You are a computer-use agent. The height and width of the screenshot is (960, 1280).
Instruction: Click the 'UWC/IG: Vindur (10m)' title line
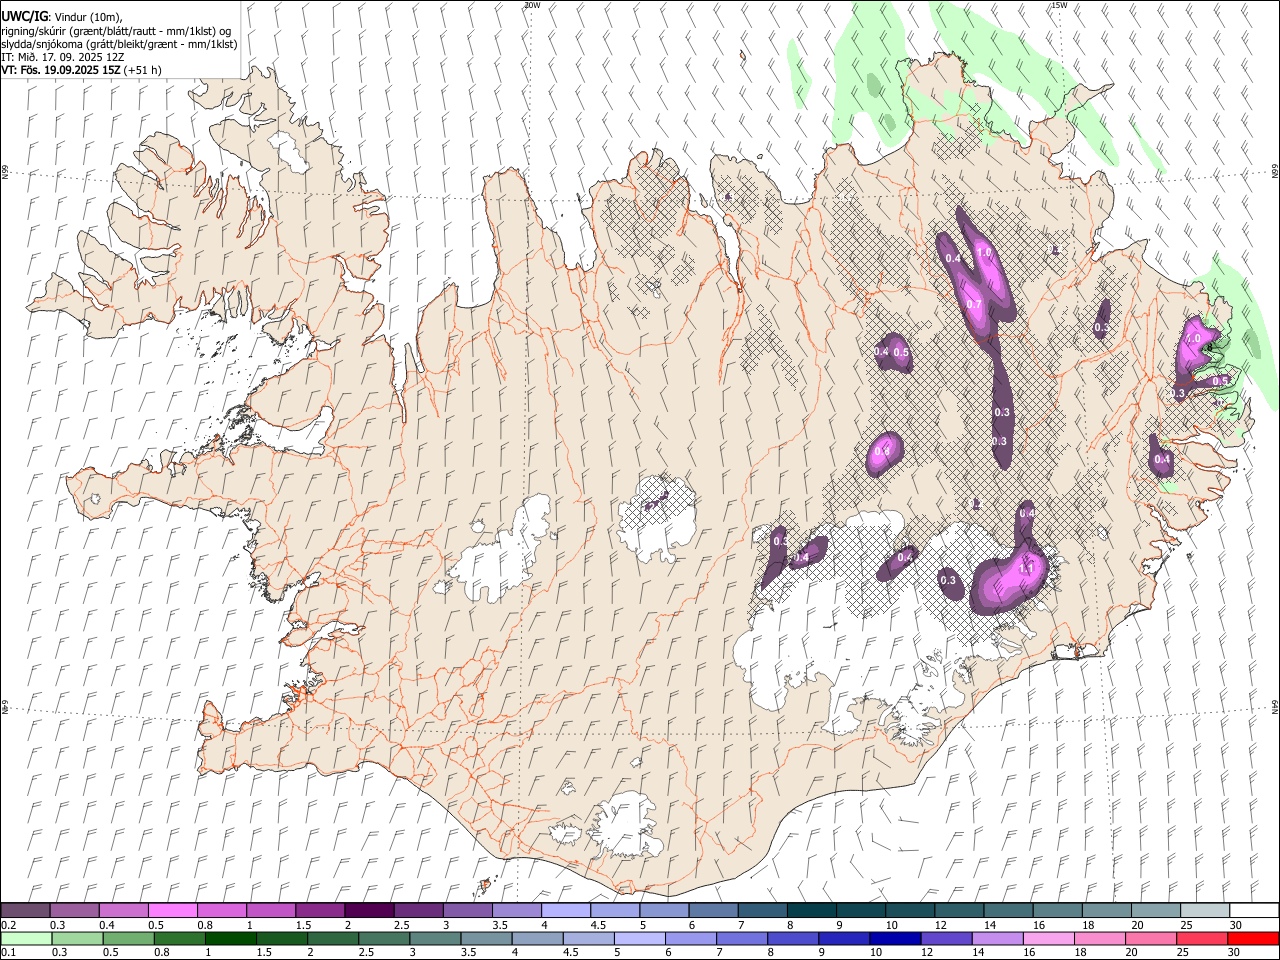[62, 16]
